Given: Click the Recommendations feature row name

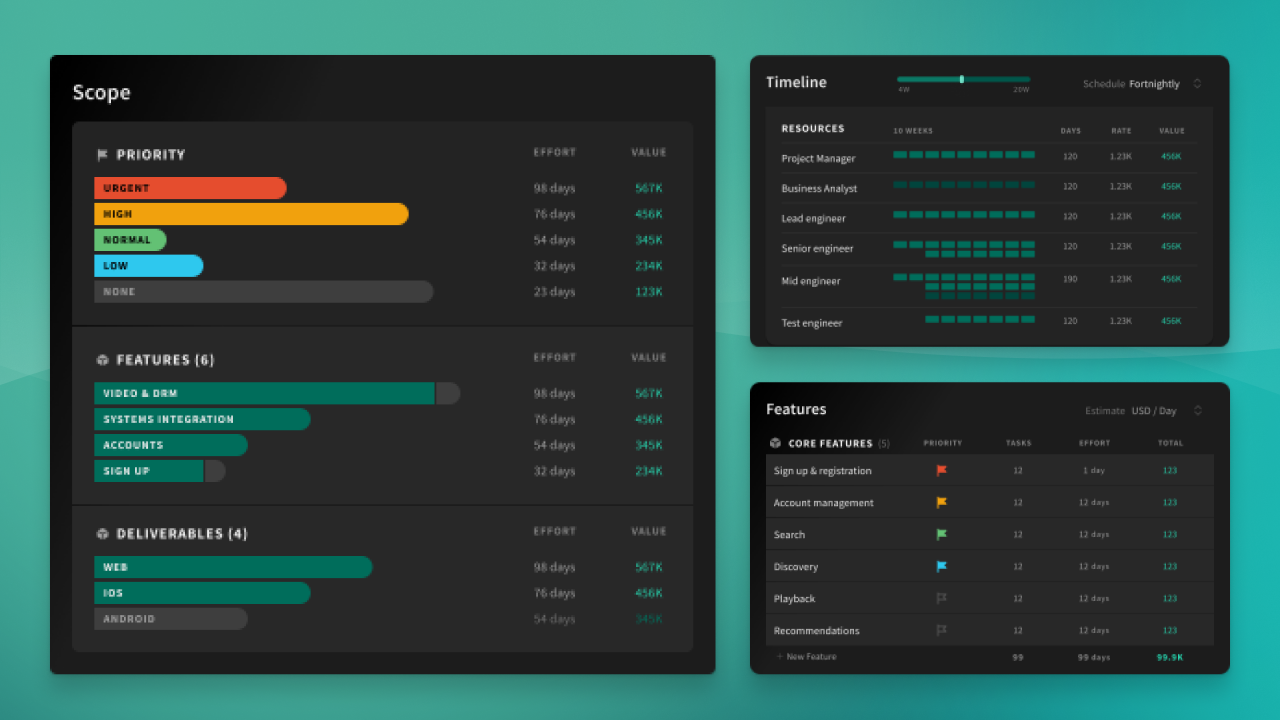Looking at the screenshot, I should coord(816,630).
